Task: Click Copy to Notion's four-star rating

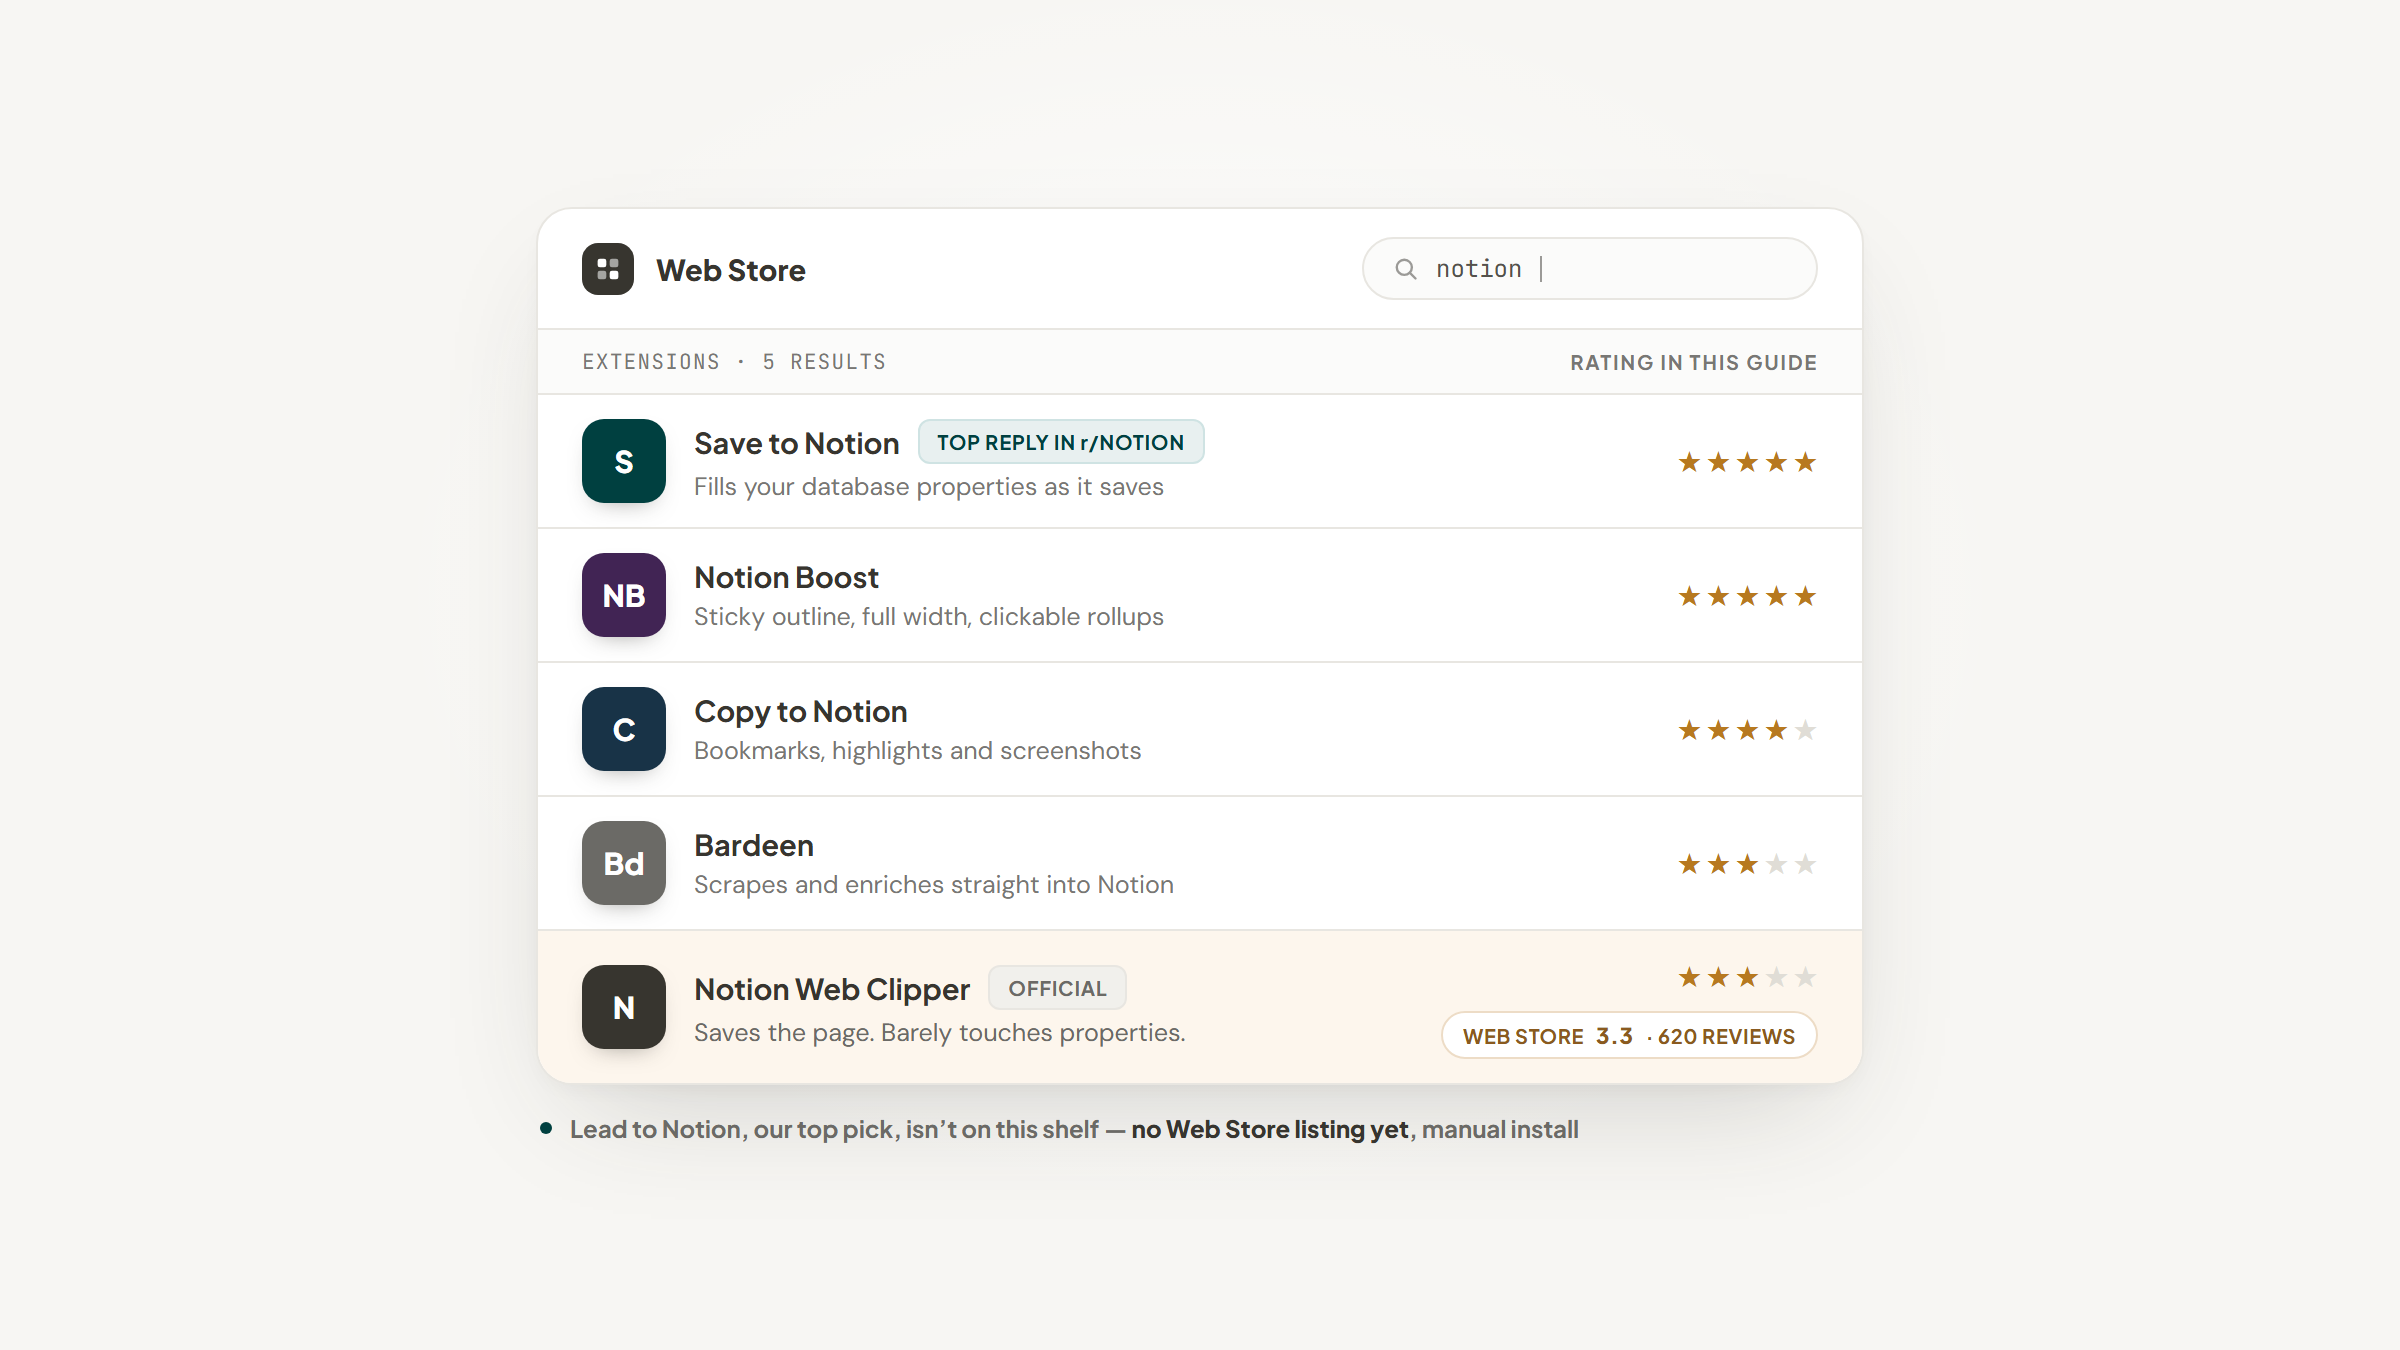Action: click(x=1747, y=730)
